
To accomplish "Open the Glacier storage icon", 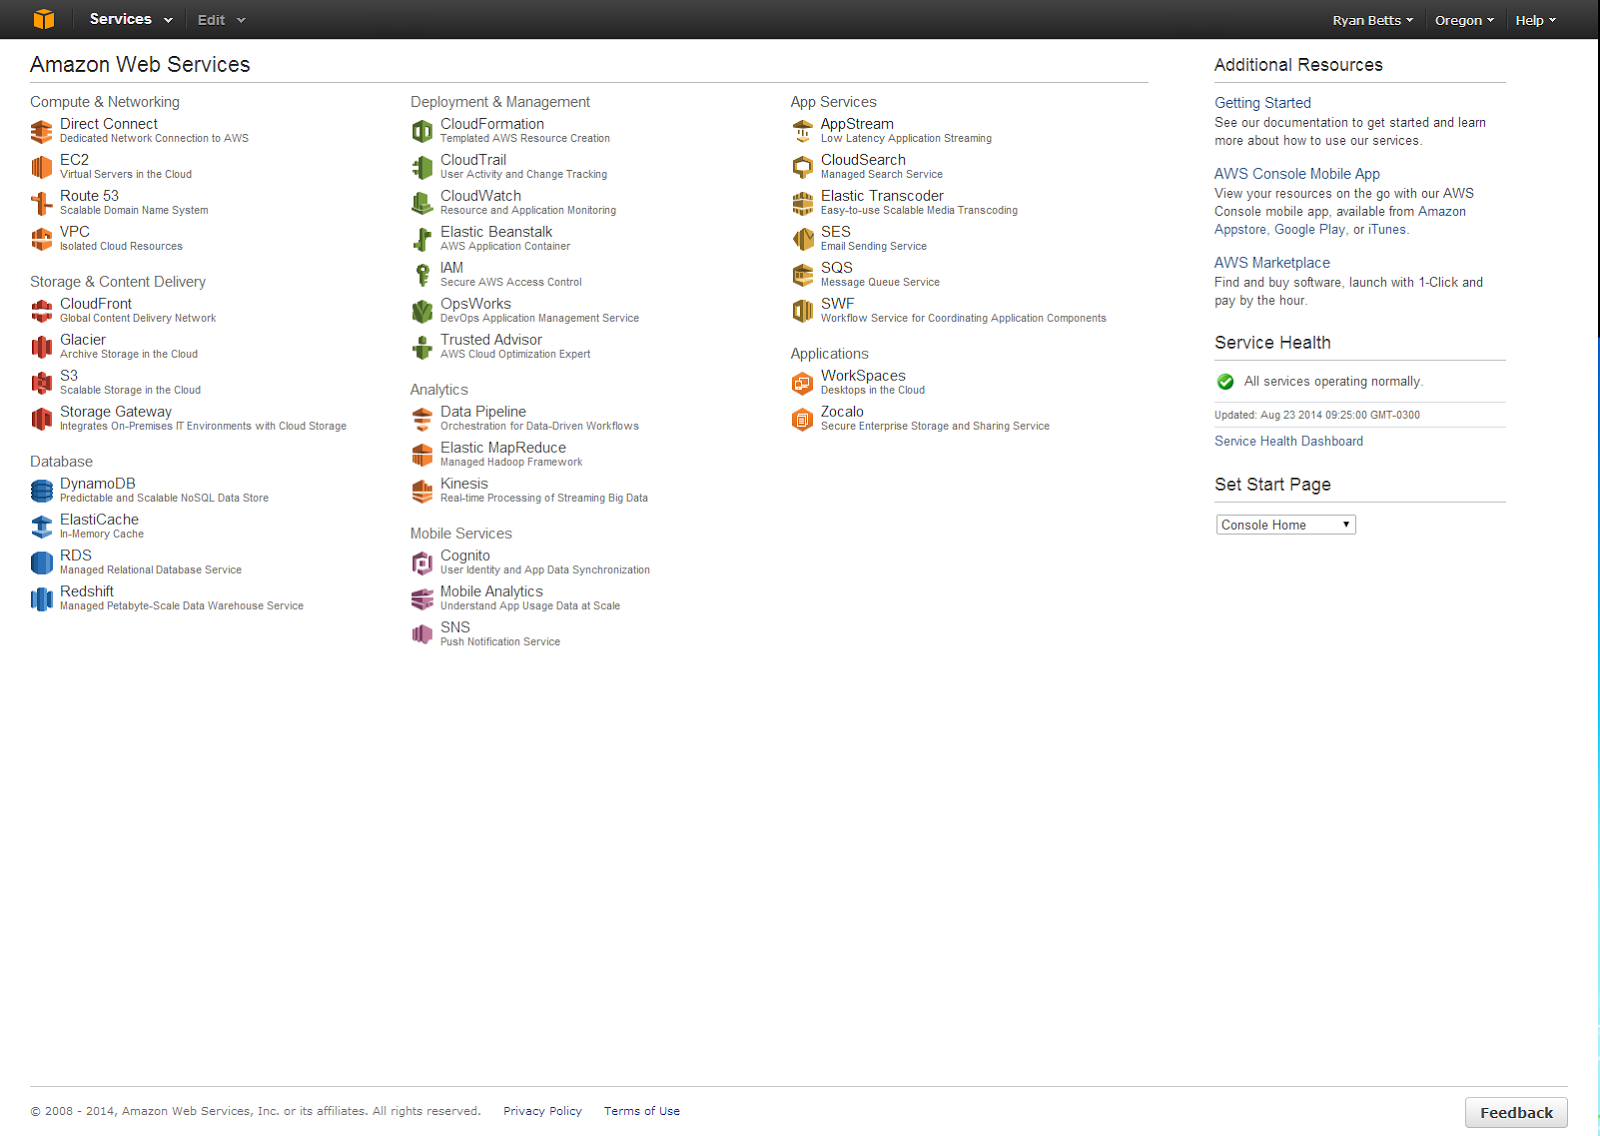I will [x=42, y=347].
